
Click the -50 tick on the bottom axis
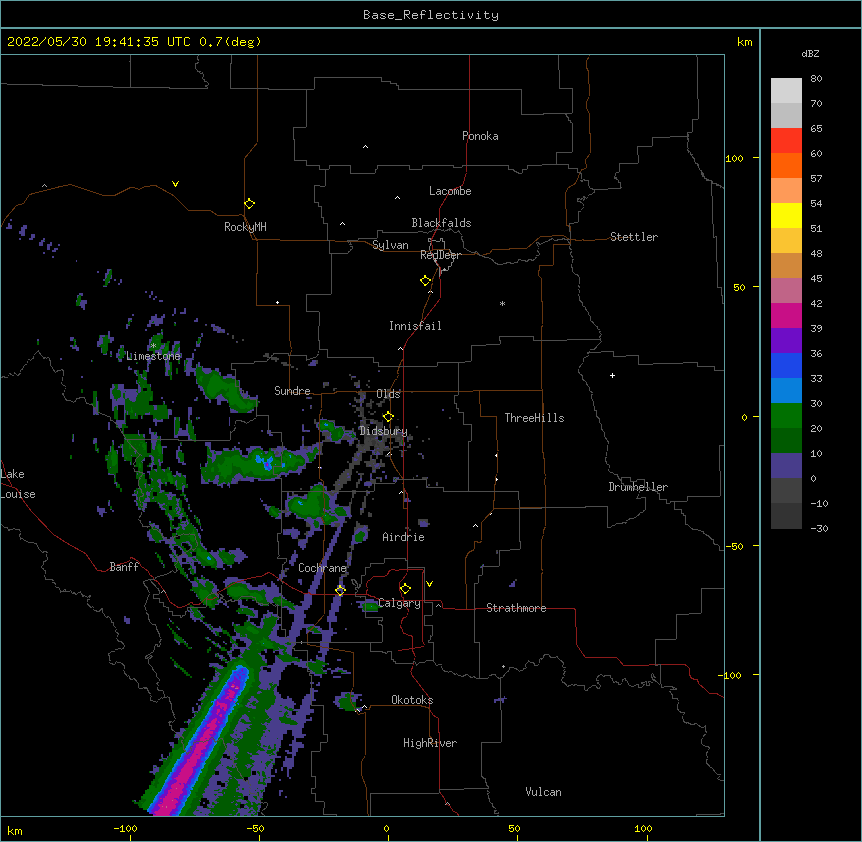(255, 828)
